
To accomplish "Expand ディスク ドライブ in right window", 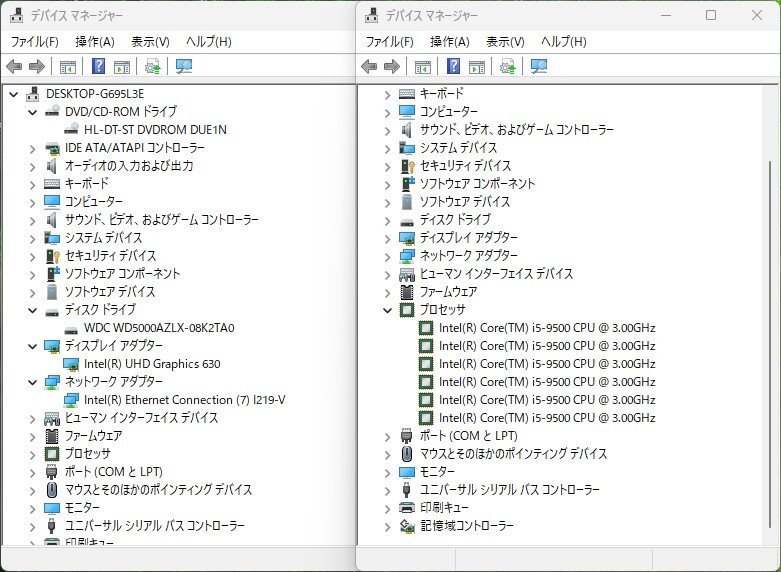I will tap(388, 221).
